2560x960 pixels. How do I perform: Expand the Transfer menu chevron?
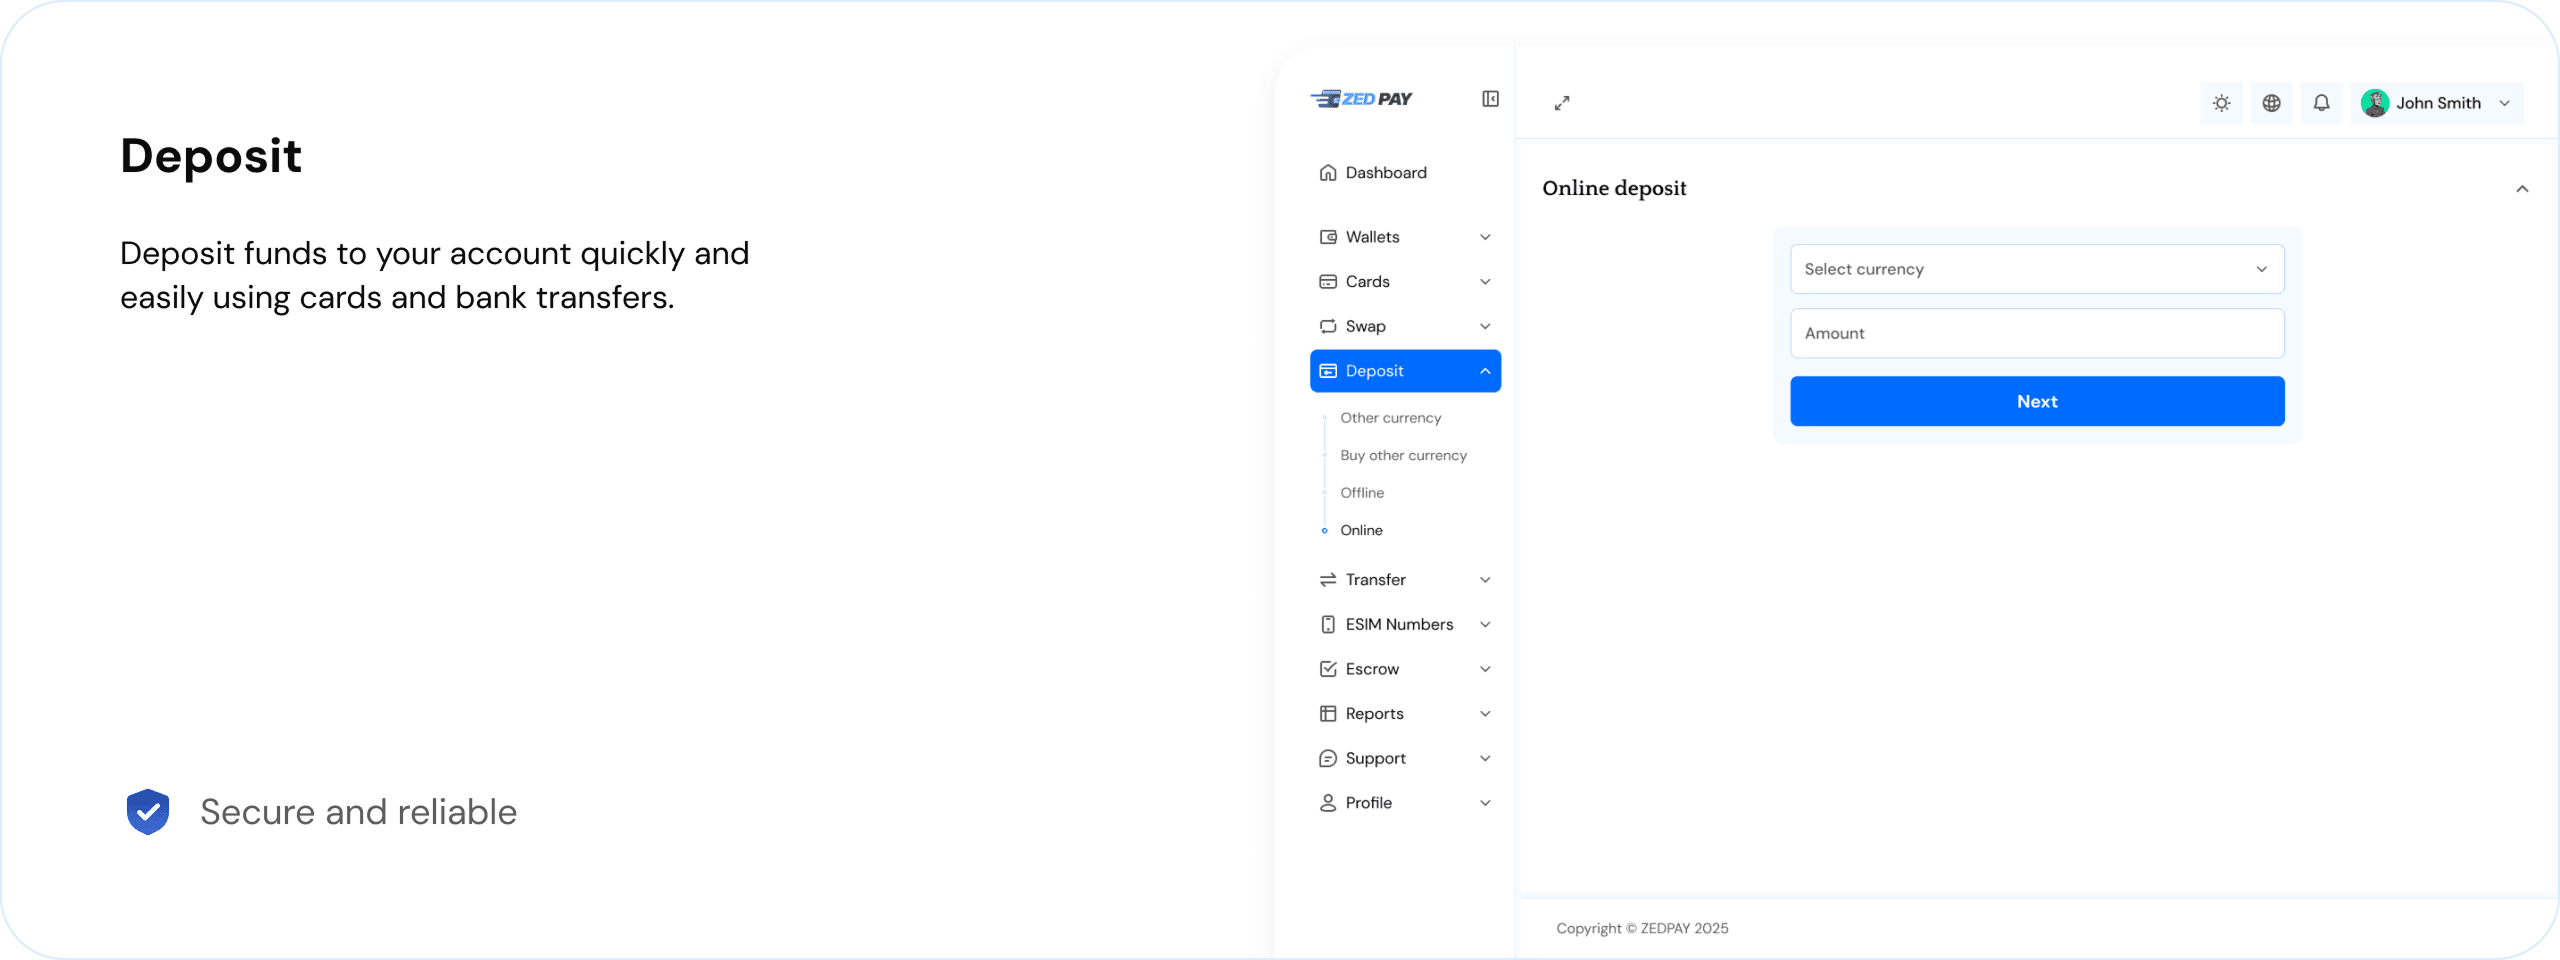[1486, 579]
